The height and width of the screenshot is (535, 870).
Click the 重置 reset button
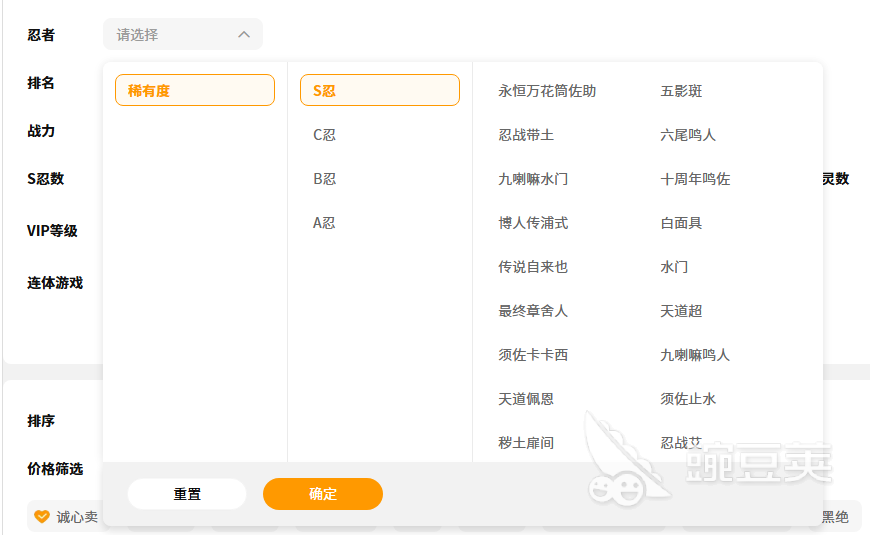(x=187, y=494)
